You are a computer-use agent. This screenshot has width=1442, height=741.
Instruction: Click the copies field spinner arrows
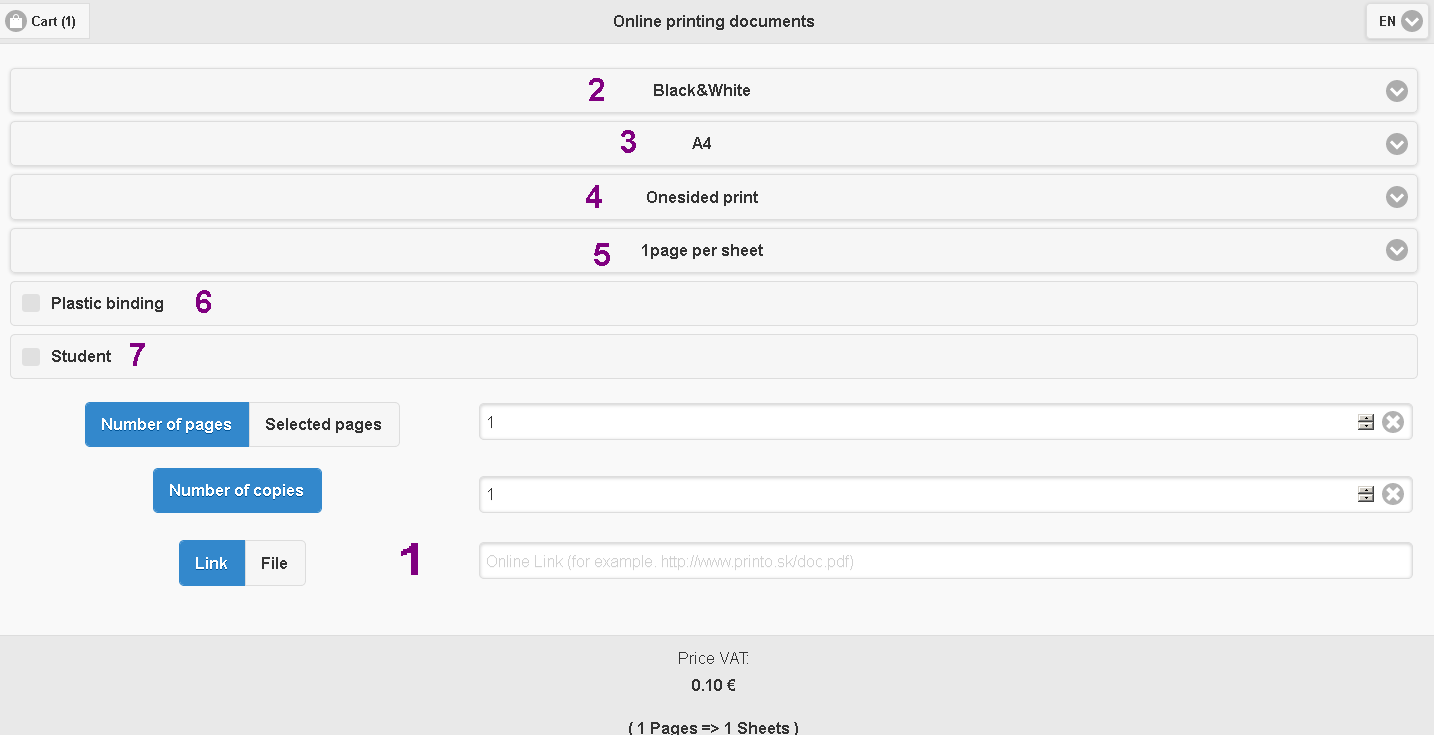point(1365,495)
